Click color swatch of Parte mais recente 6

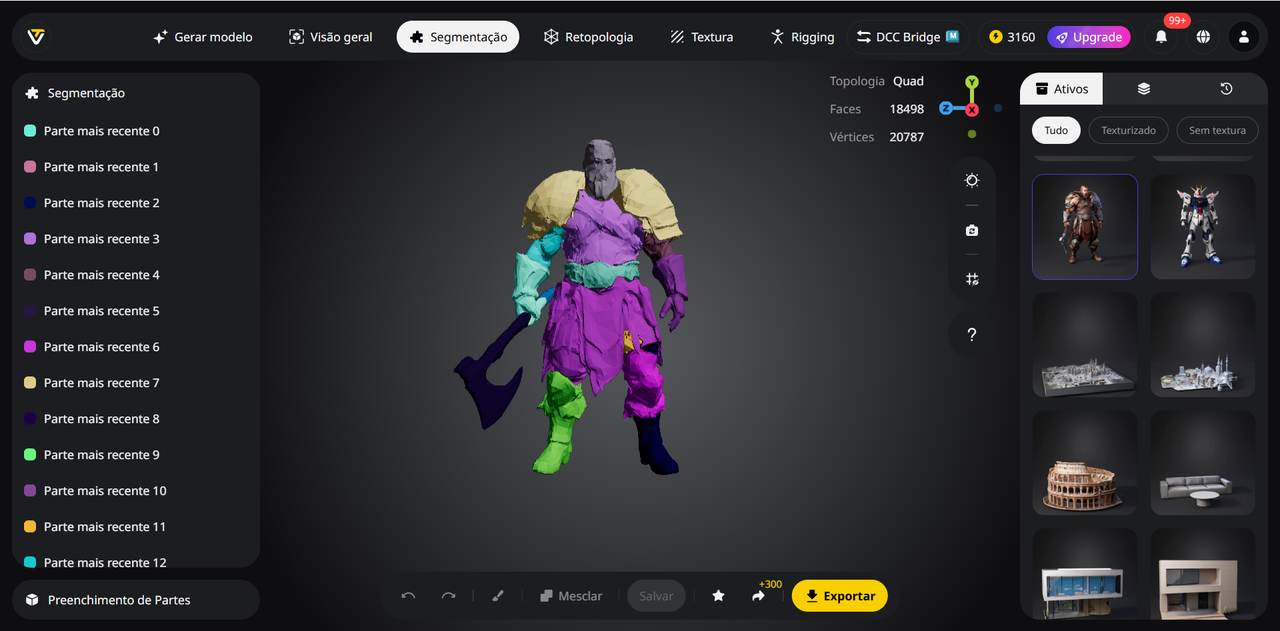(30, 347)
